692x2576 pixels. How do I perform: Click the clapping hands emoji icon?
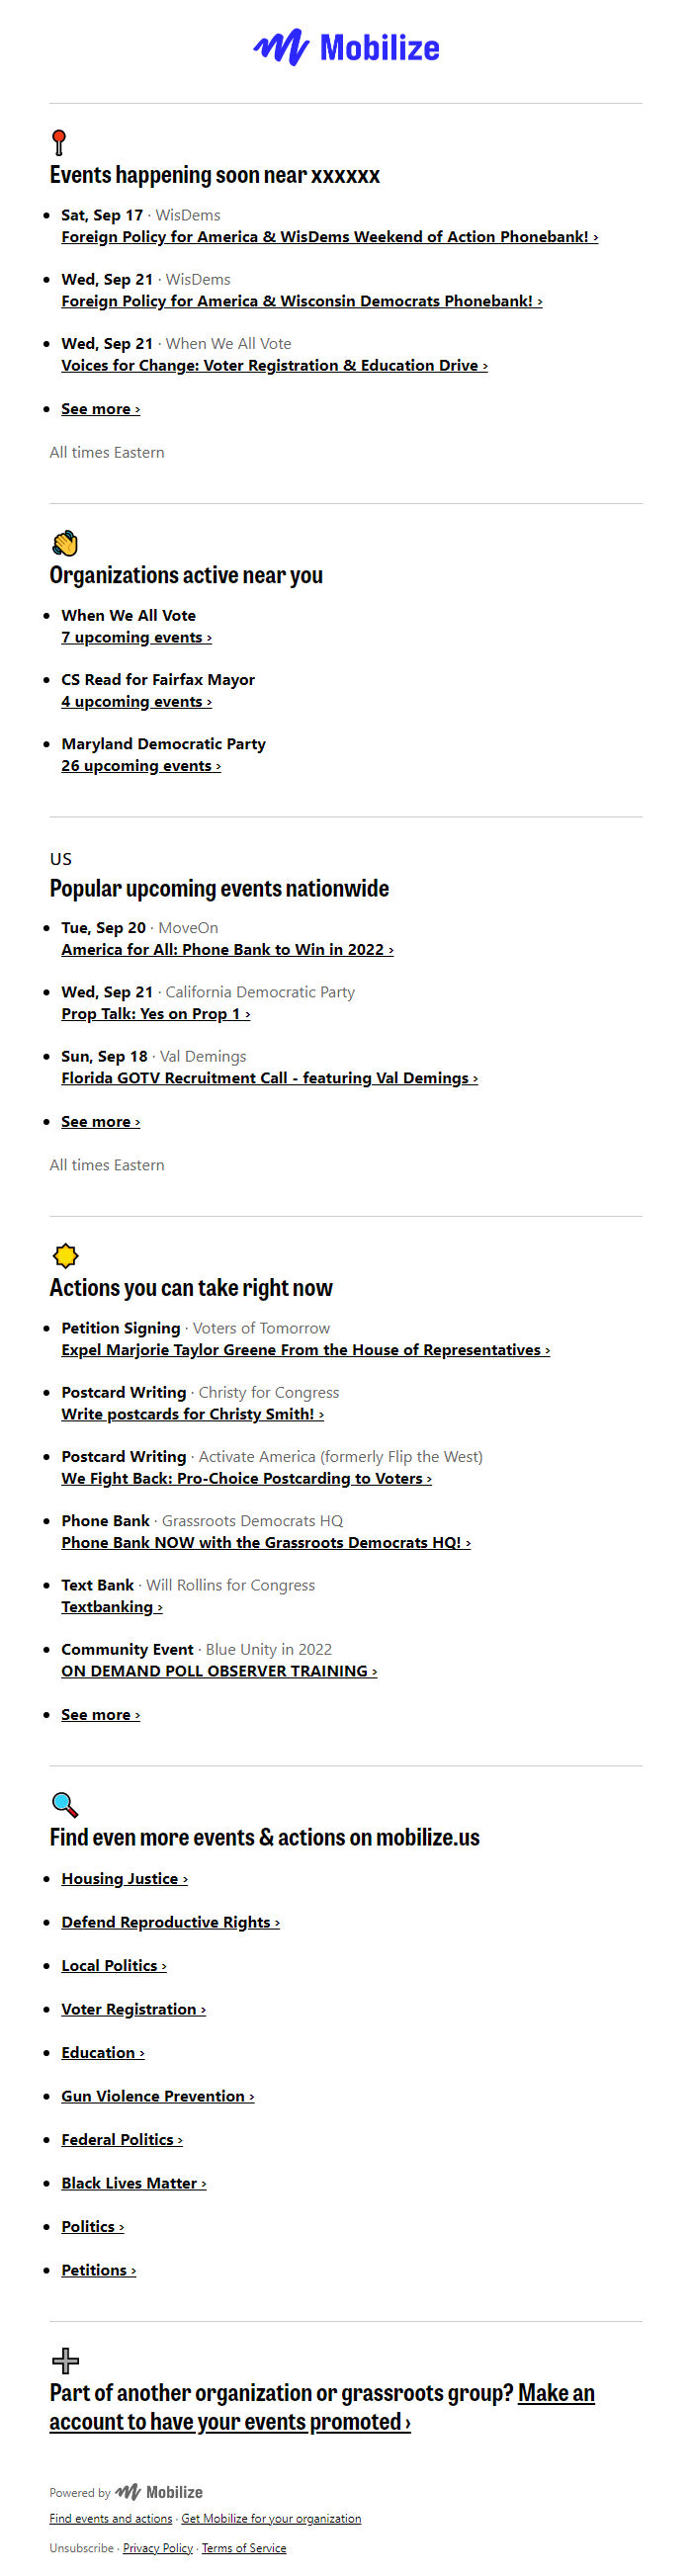point(65,543)
